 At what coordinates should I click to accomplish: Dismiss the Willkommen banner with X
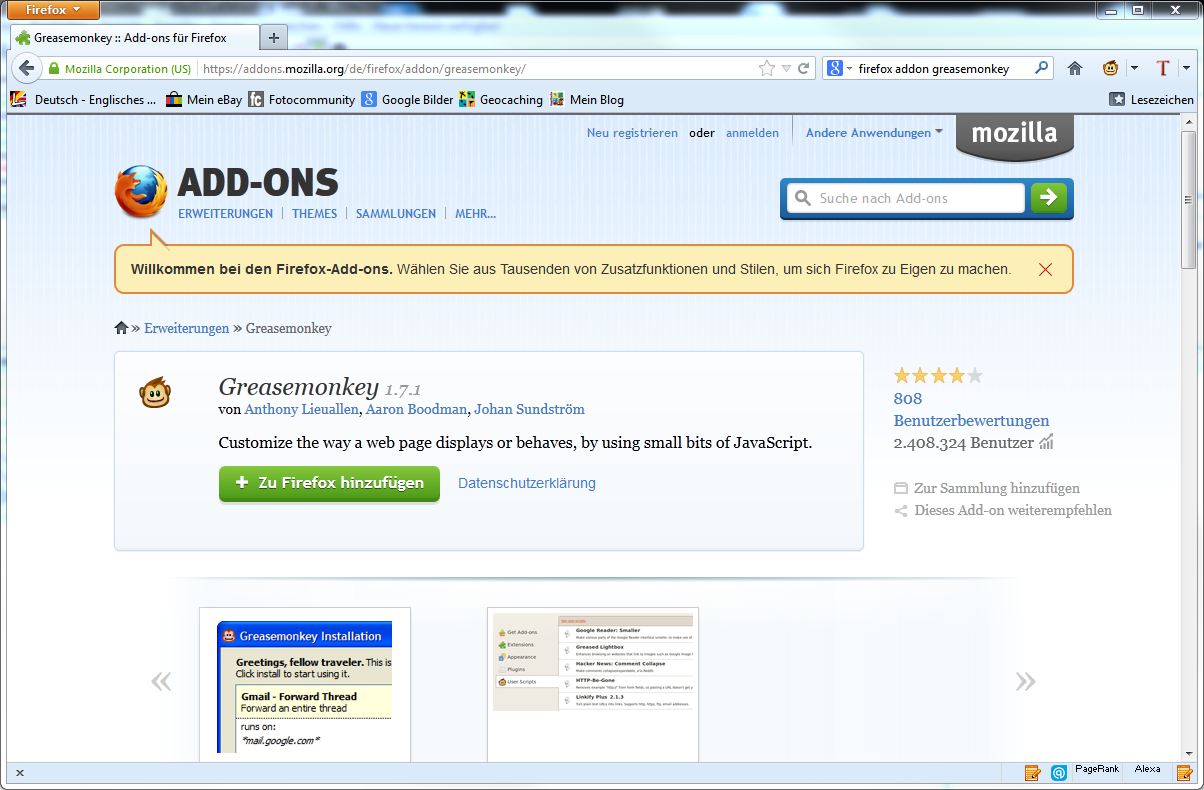coord(1045,270)
